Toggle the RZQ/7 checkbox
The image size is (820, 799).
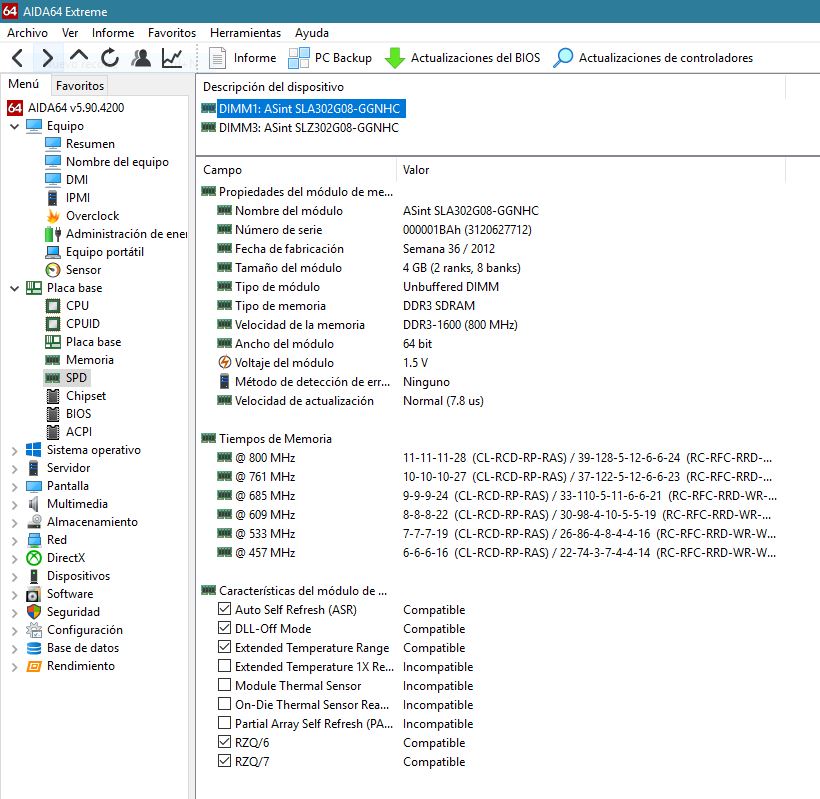coord(224,762)
